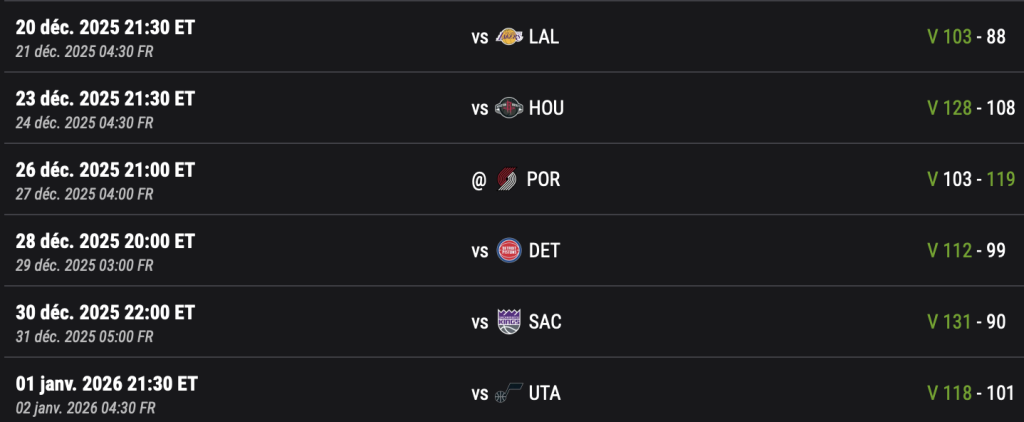
Task: Select the 01 janv. 2026 game row
Action: (x=107, y=383)
